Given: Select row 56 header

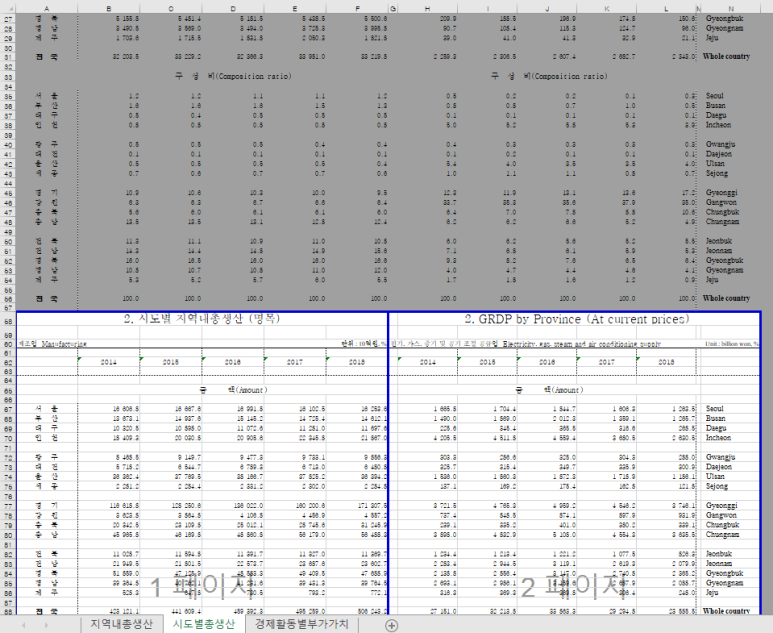Looking at the screenshot, I should (x=8, y=299).
